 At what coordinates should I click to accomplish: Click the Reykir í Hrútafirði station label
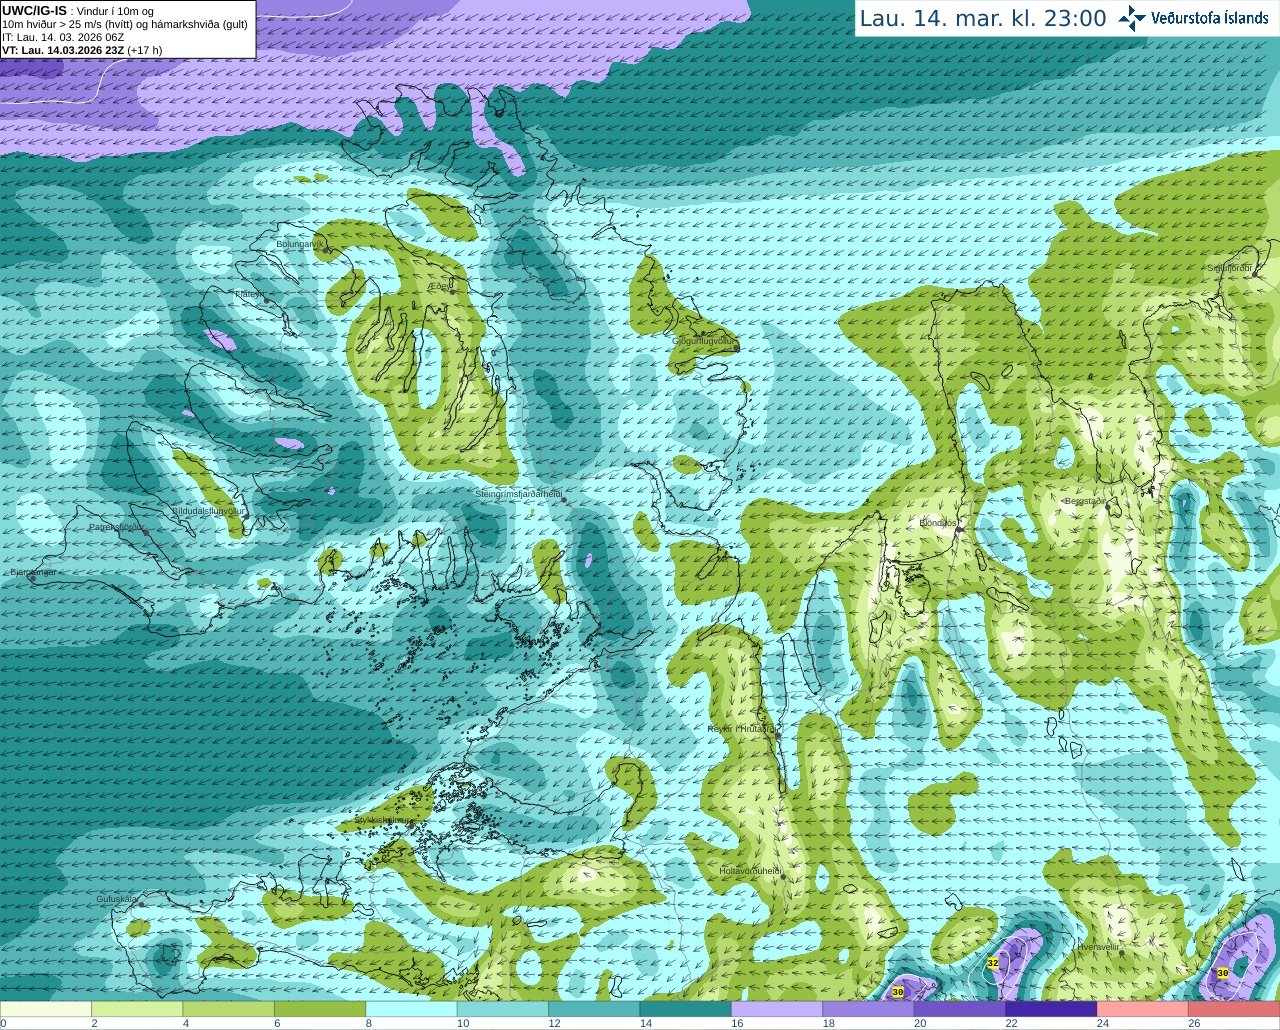coord(742,729)
